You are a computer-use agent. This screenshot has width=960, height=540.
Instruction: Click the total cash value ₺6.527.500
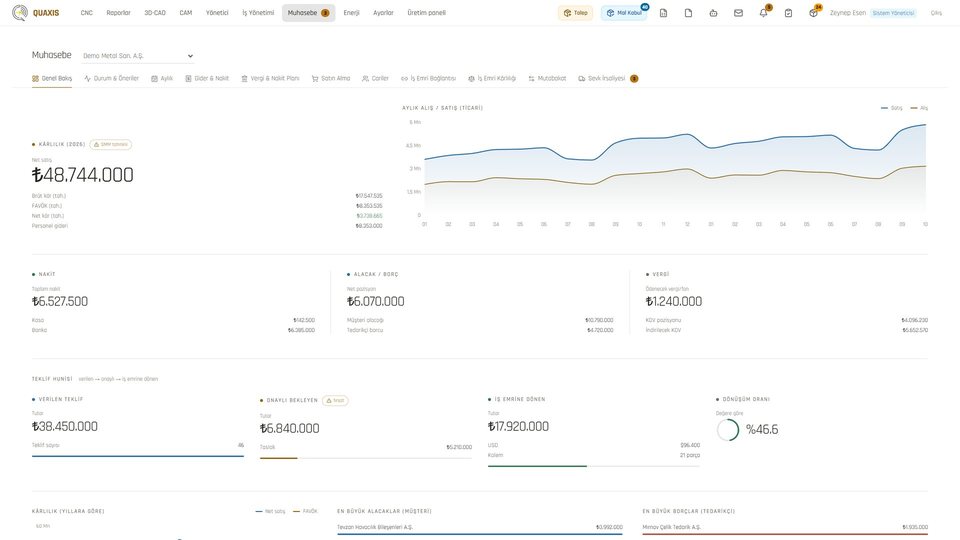point(60,301)
